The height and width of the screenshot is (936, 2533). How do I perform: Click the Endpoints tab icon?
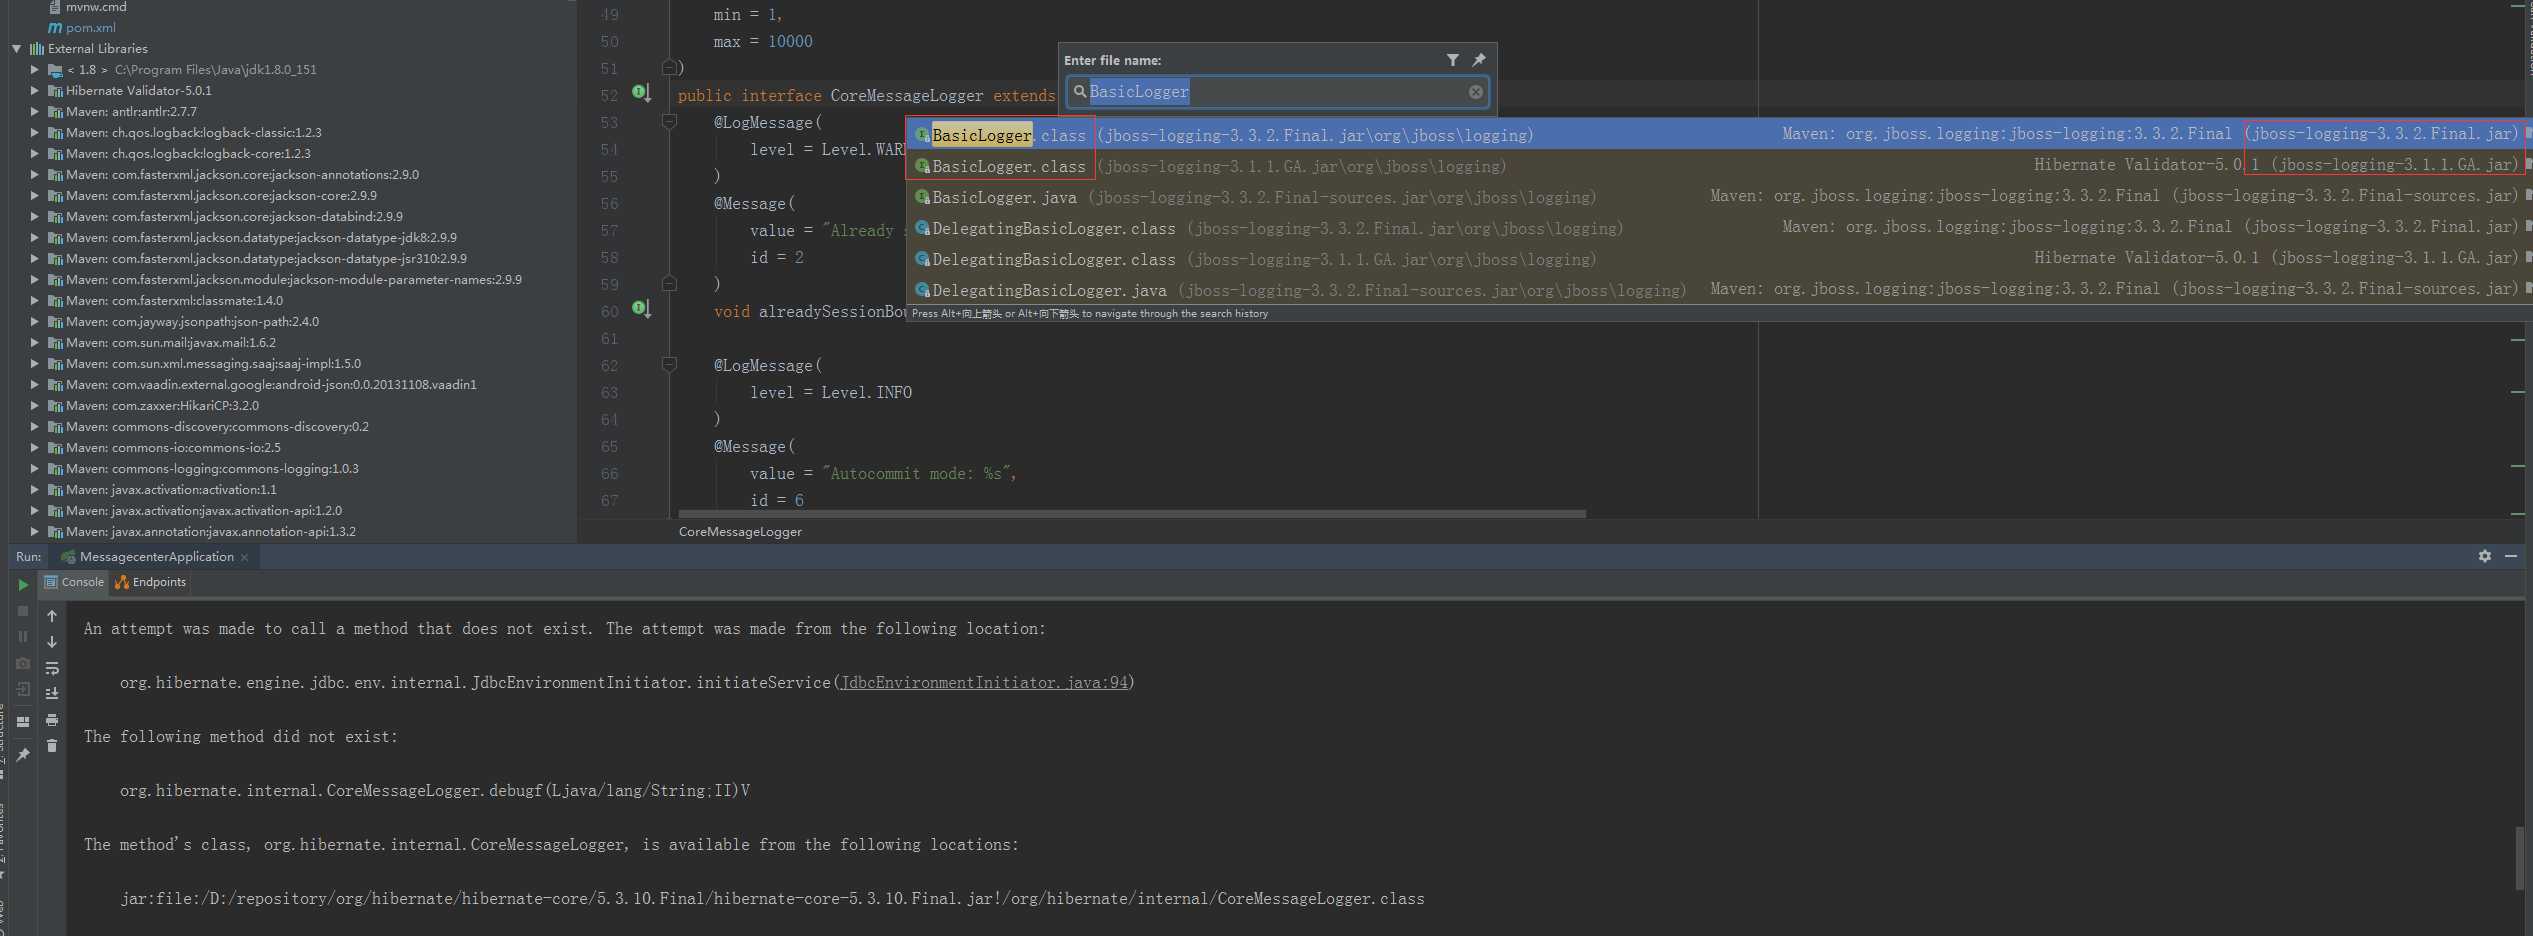122,582
